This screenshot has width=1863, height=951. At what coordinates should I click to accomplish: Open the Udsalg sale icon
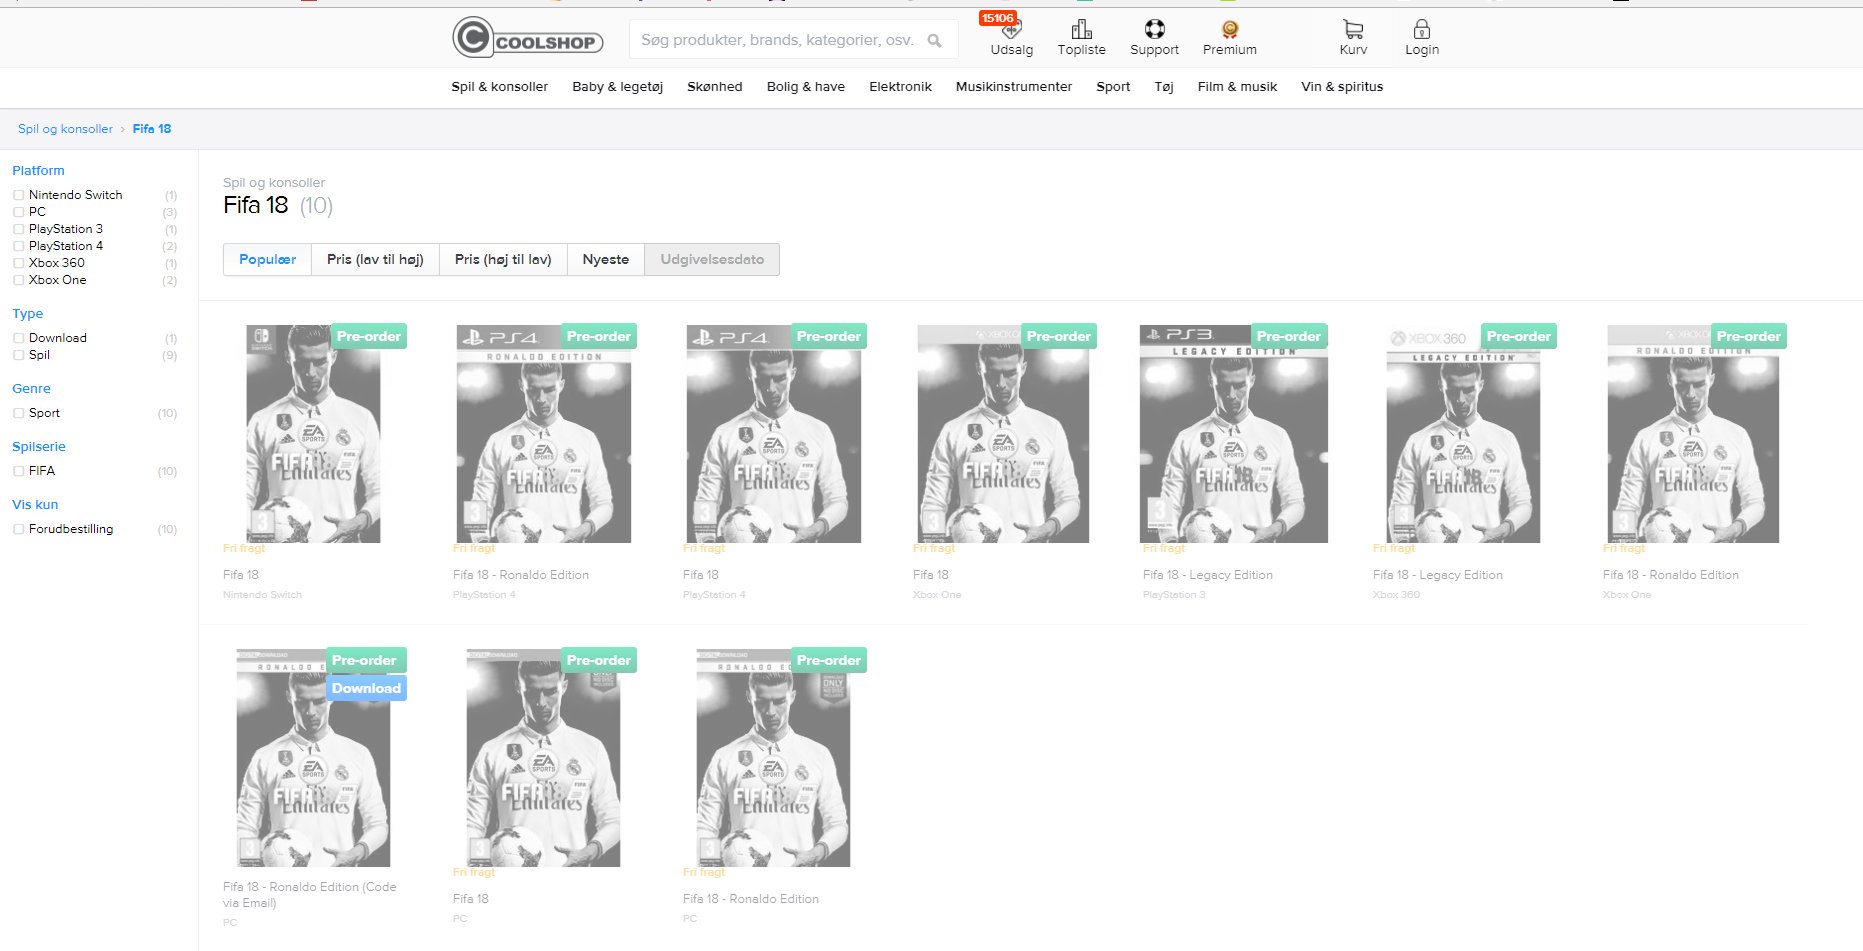click(x=1011, y=31)
